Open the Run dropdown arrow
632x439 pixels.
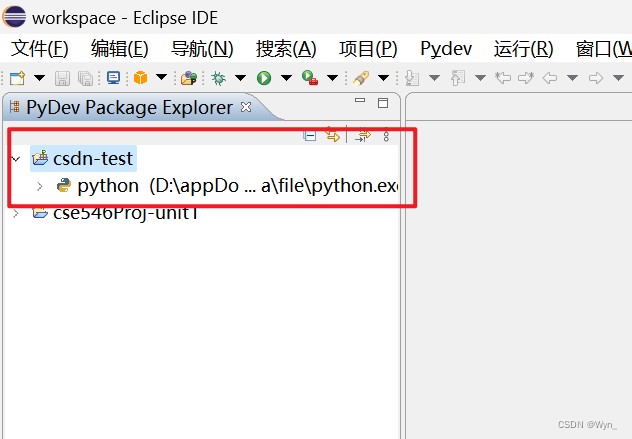287,77
